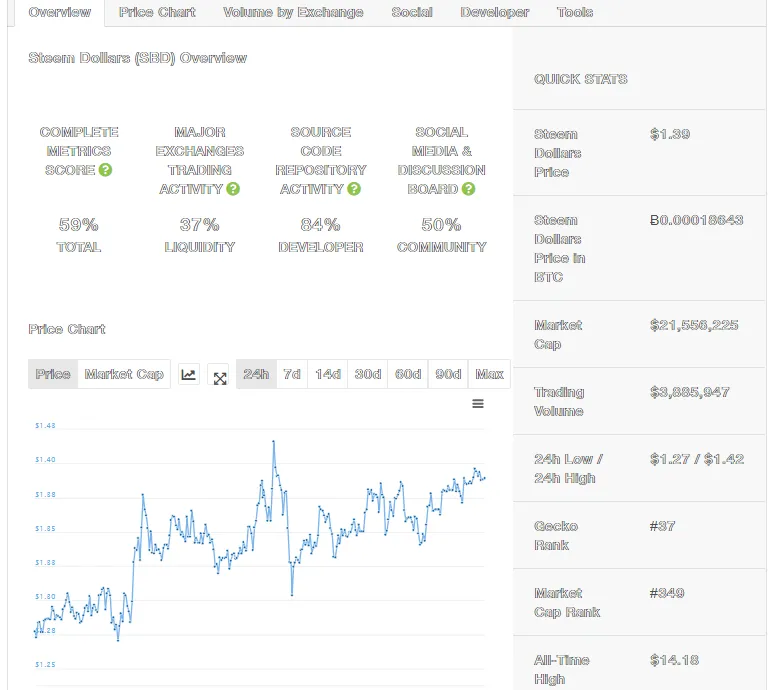Set chart range to Max

(490, 374)
